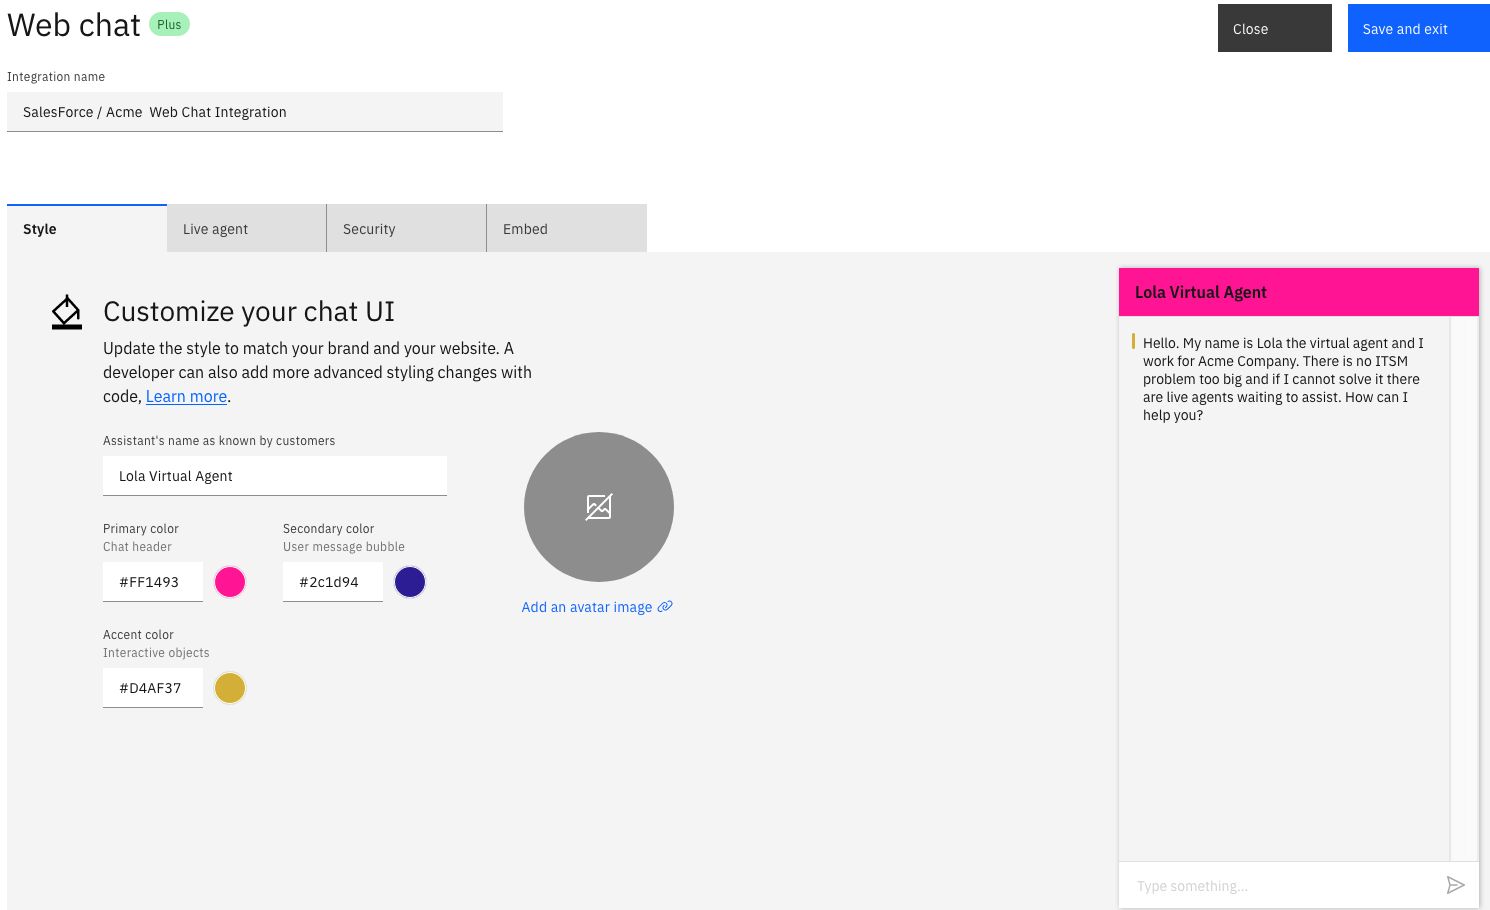Click the Hello greeting message in preview
The width and height of the screenshot is (1490, 910).
click(1283, 379)
